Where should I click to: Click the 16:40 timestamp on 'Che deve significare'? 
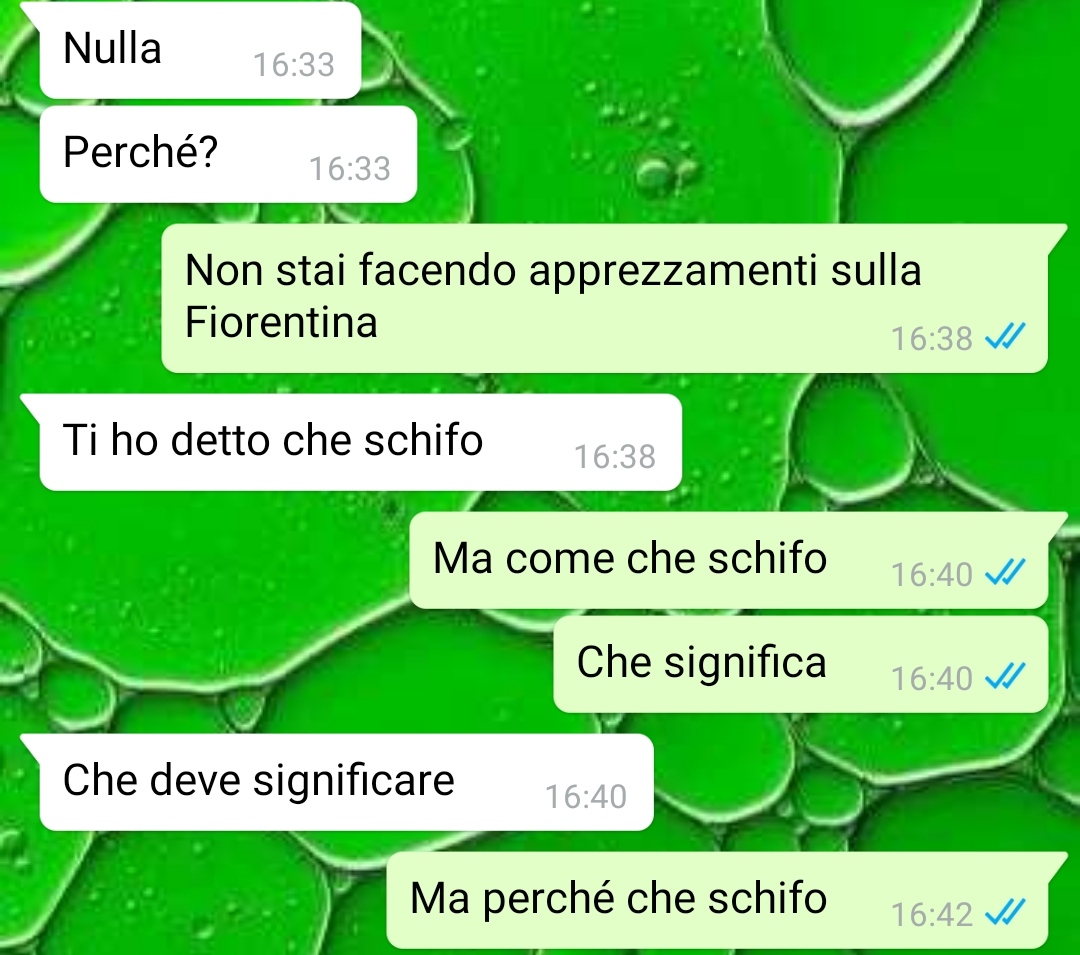pyautogui.click(x=586, y=797)
